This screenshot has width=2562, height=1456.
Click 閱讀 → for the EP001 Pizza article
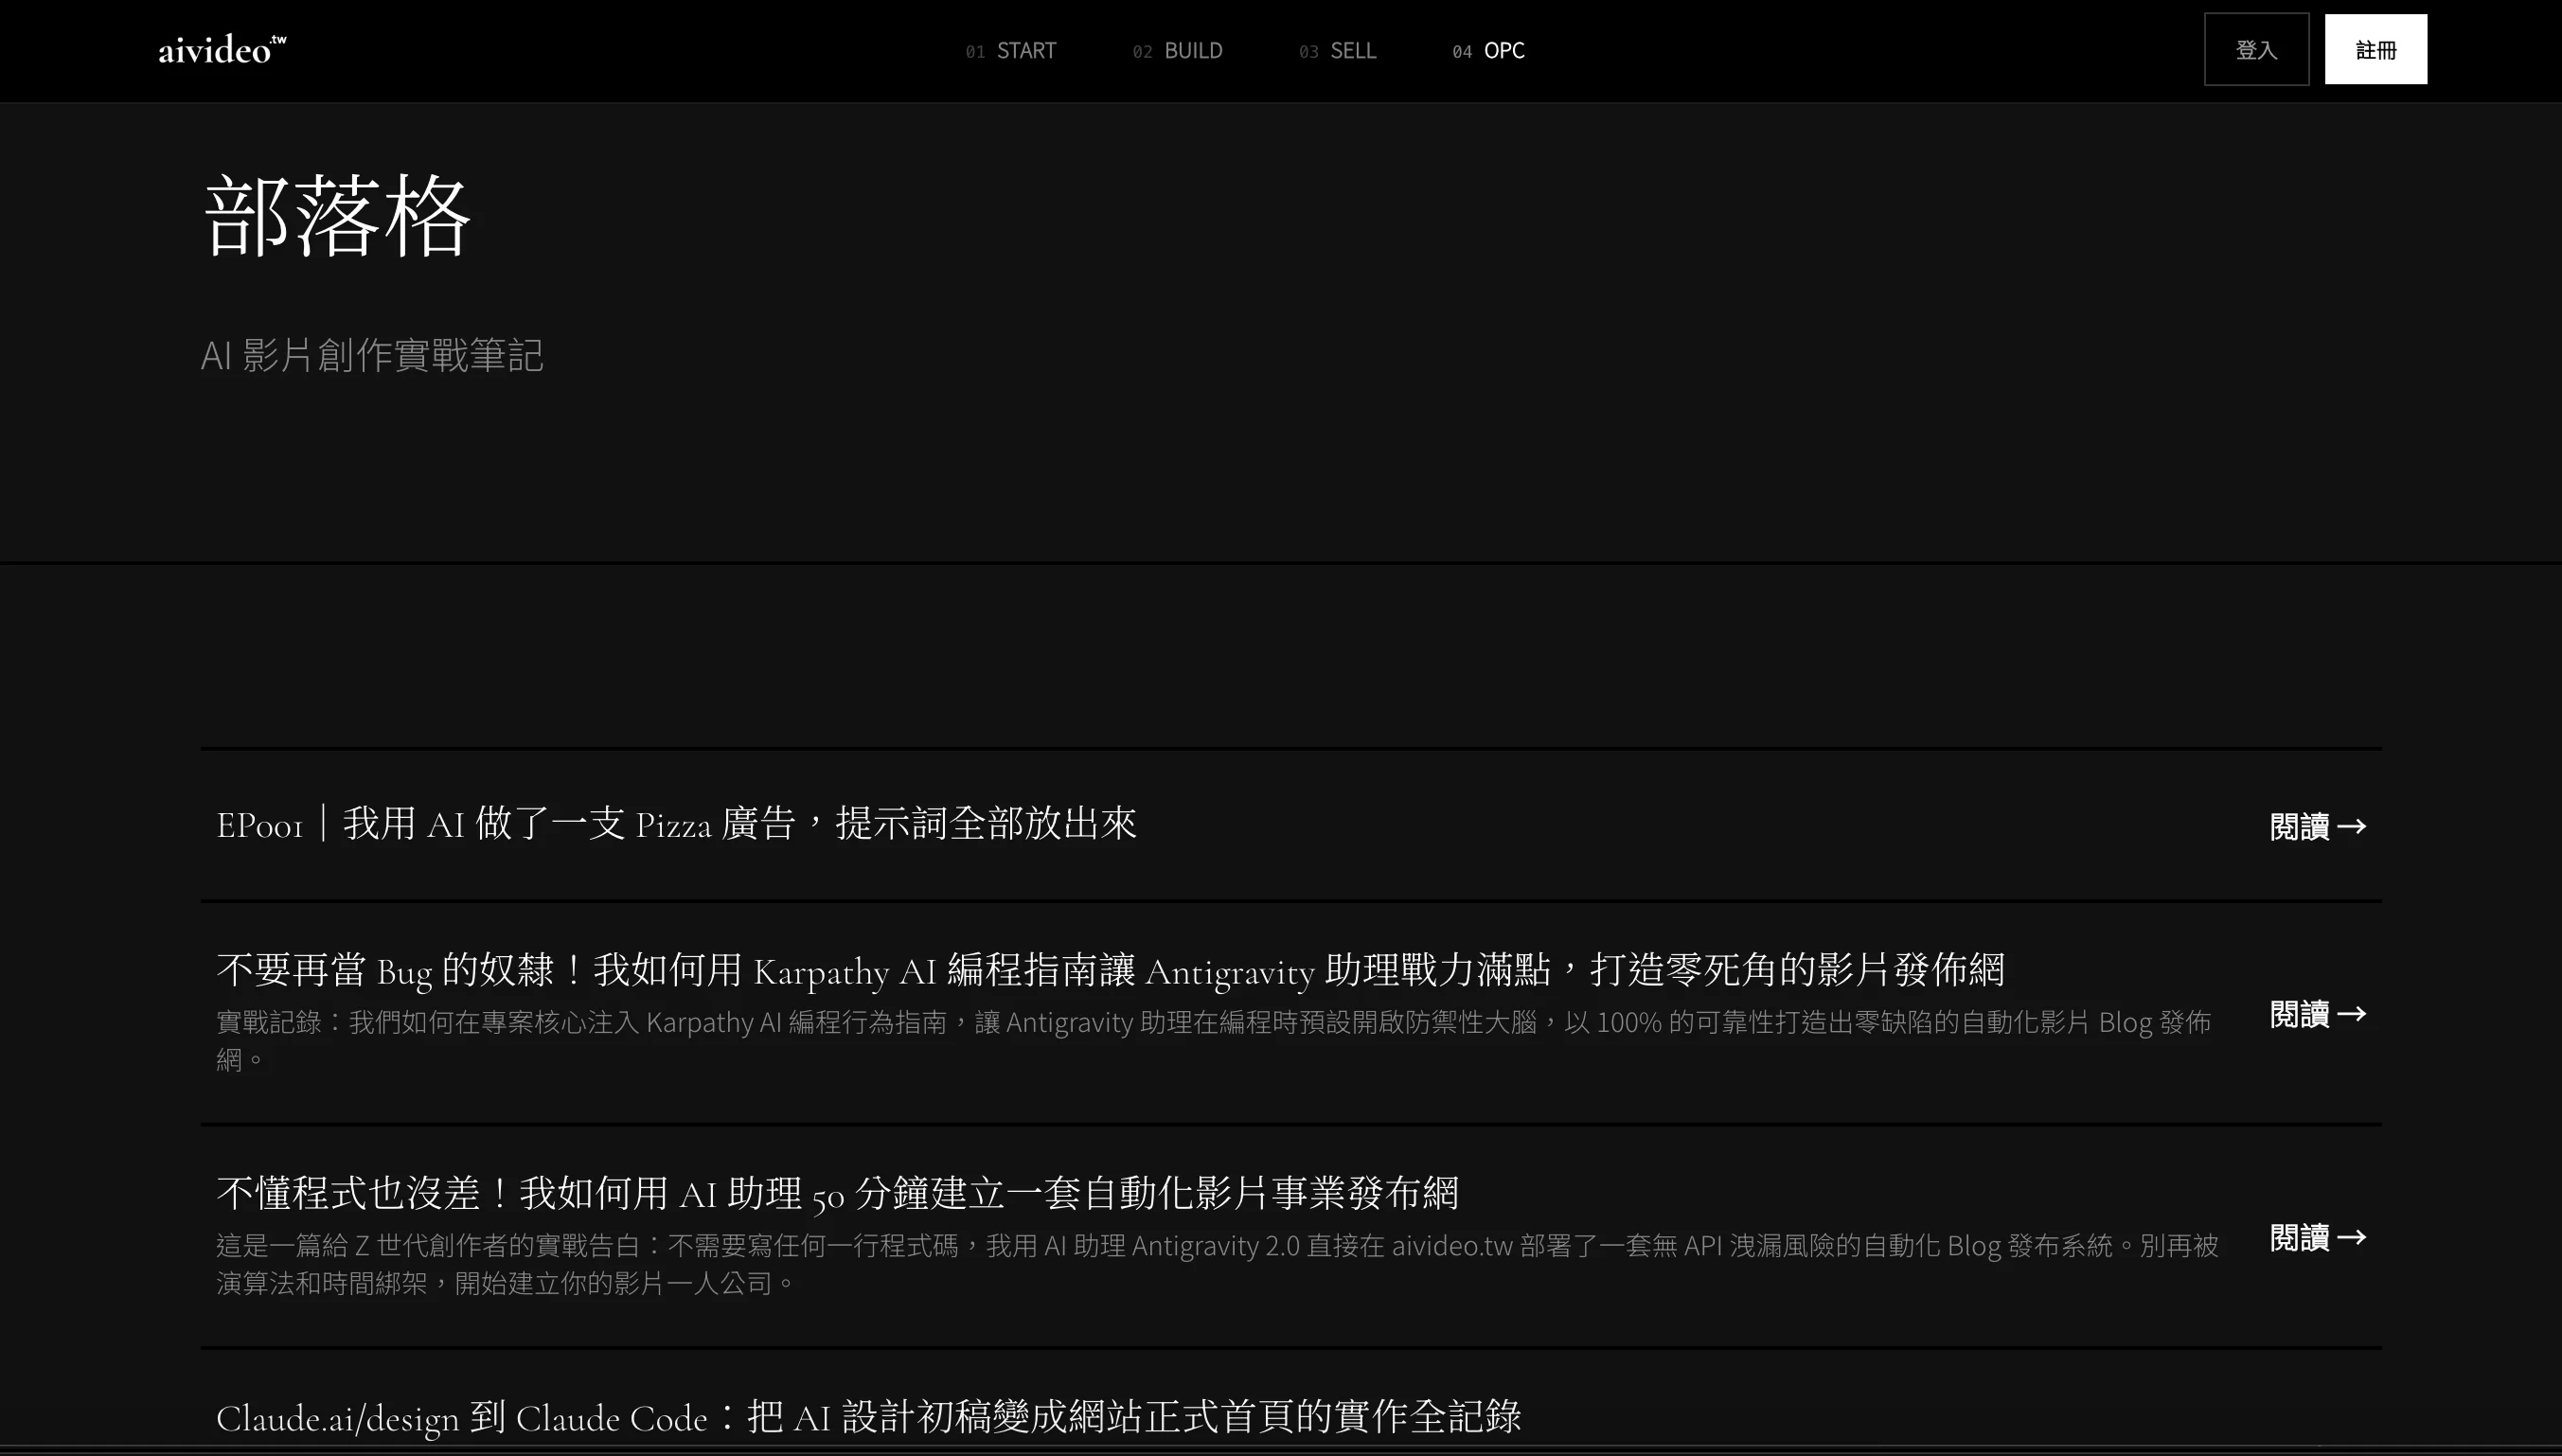point(2318,826)
